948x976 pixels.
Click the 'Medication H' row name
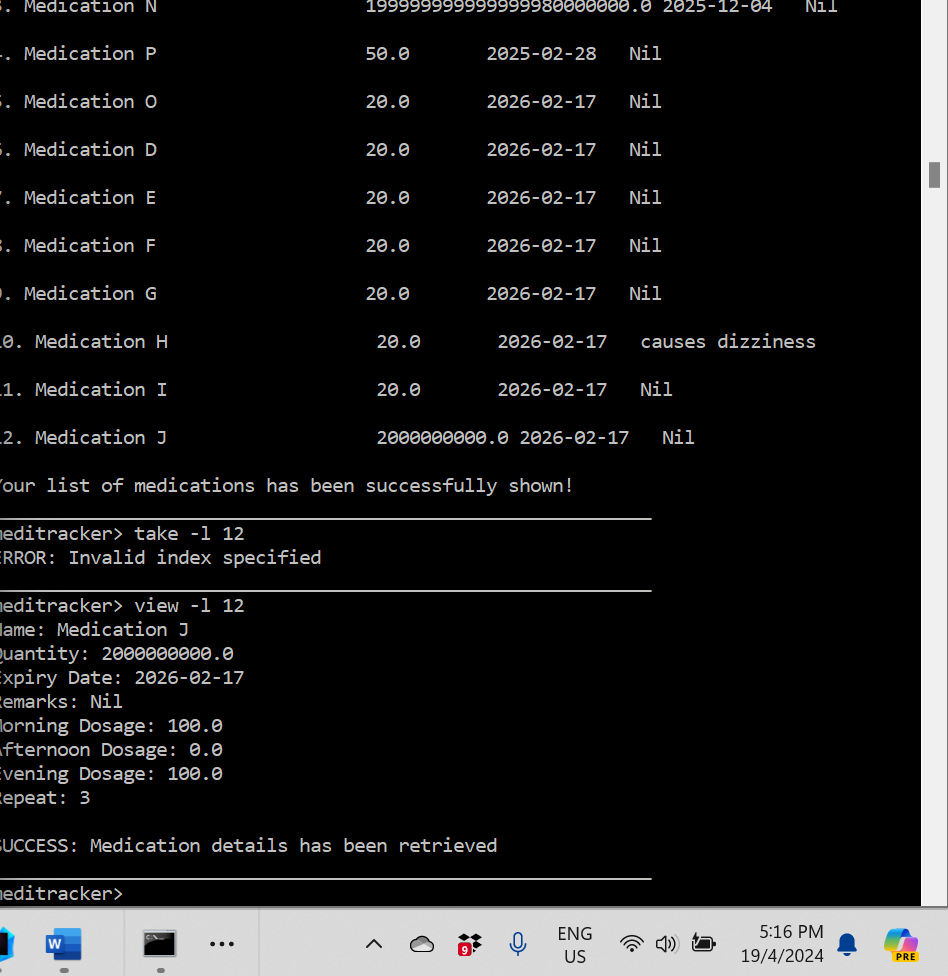coord(101,342)
